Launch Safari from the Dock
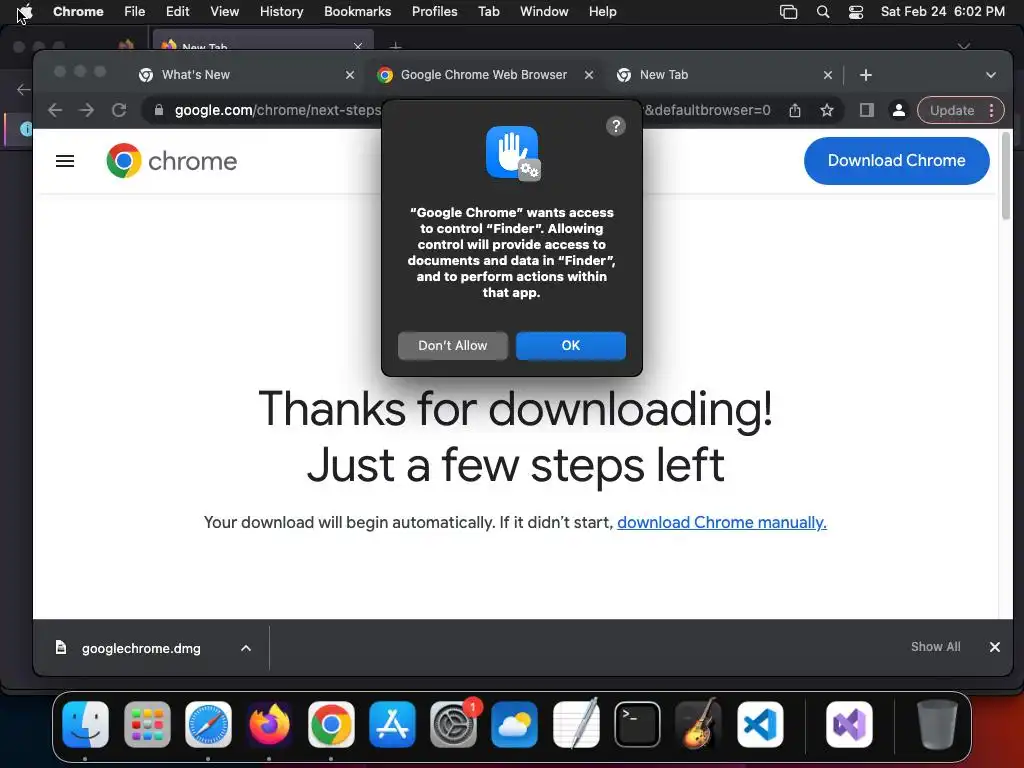The image size is (1024, 768). 208,724
